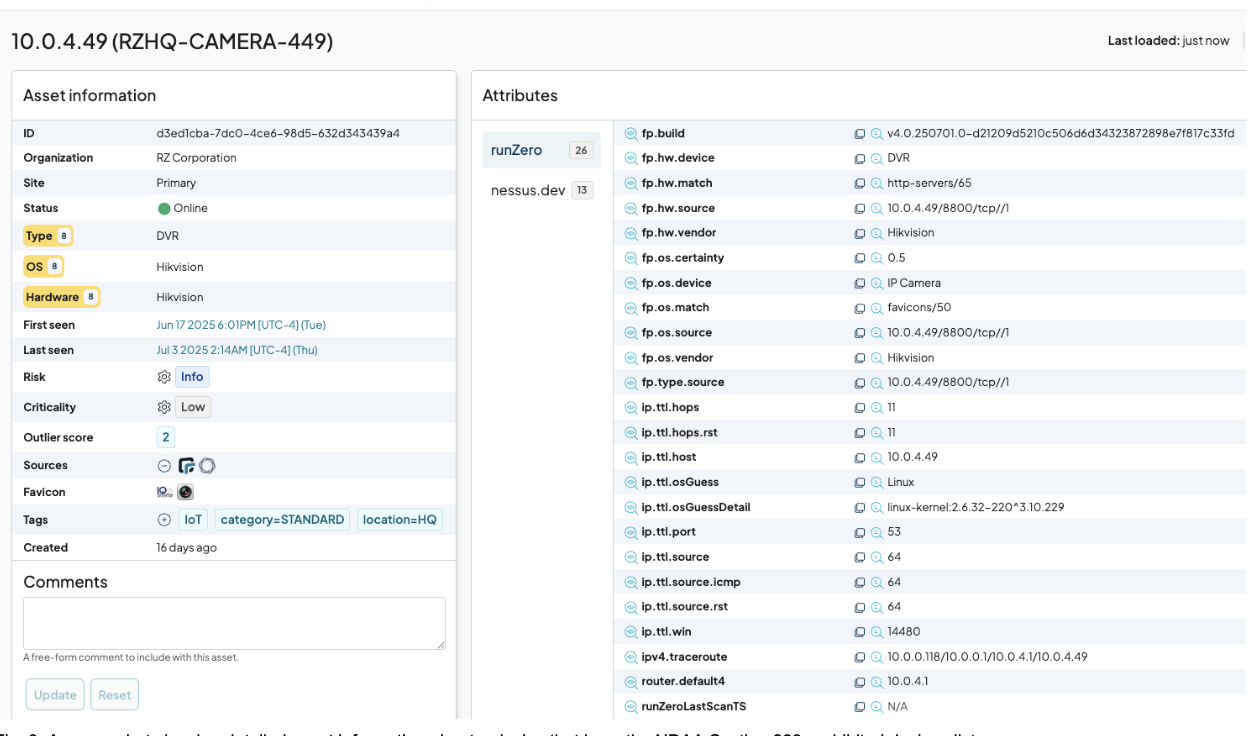1250x736 pixels.
Task: Copy the fp.build value with the copy icon
Action: 859,134
